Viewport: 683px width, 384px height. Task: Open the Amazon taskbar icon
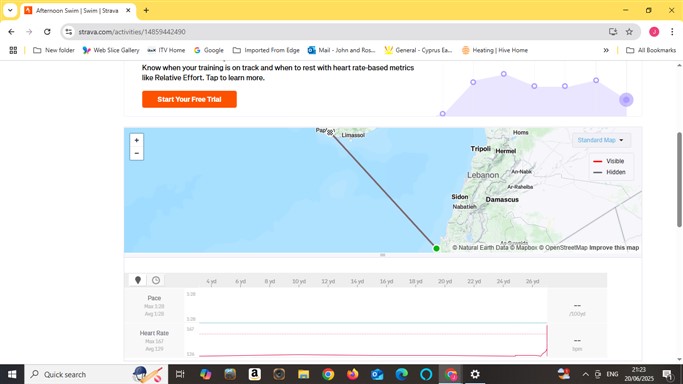click(254, 374)
